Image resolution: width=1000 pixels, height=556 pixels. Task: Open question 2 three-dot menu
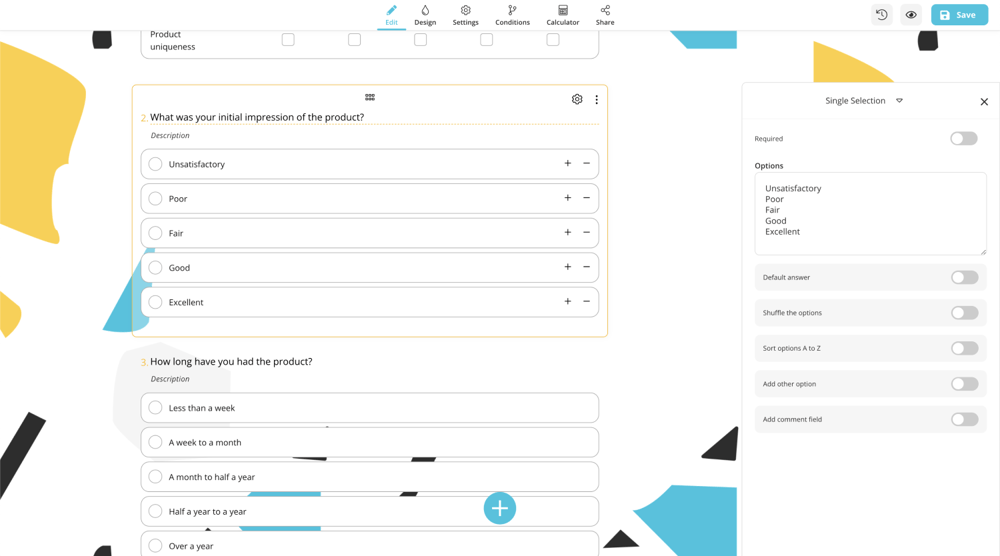tap(597, 99)
